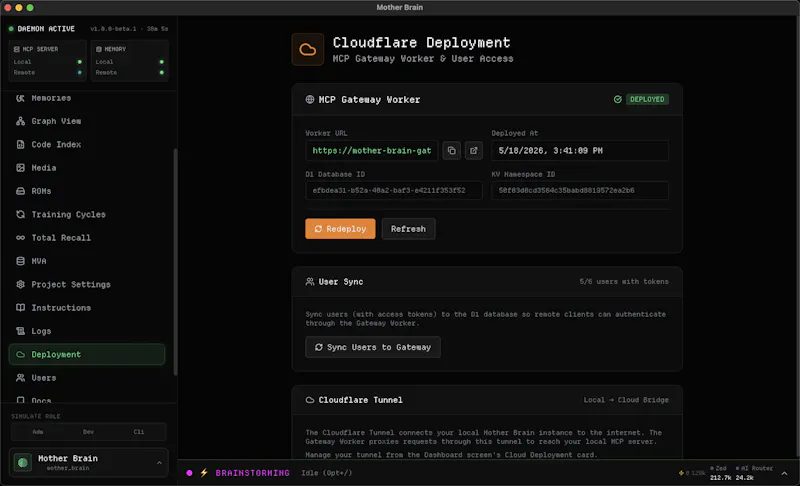Click the Memories sidebar icon
The height and width of the screenshot is (486, 800).
20,98
